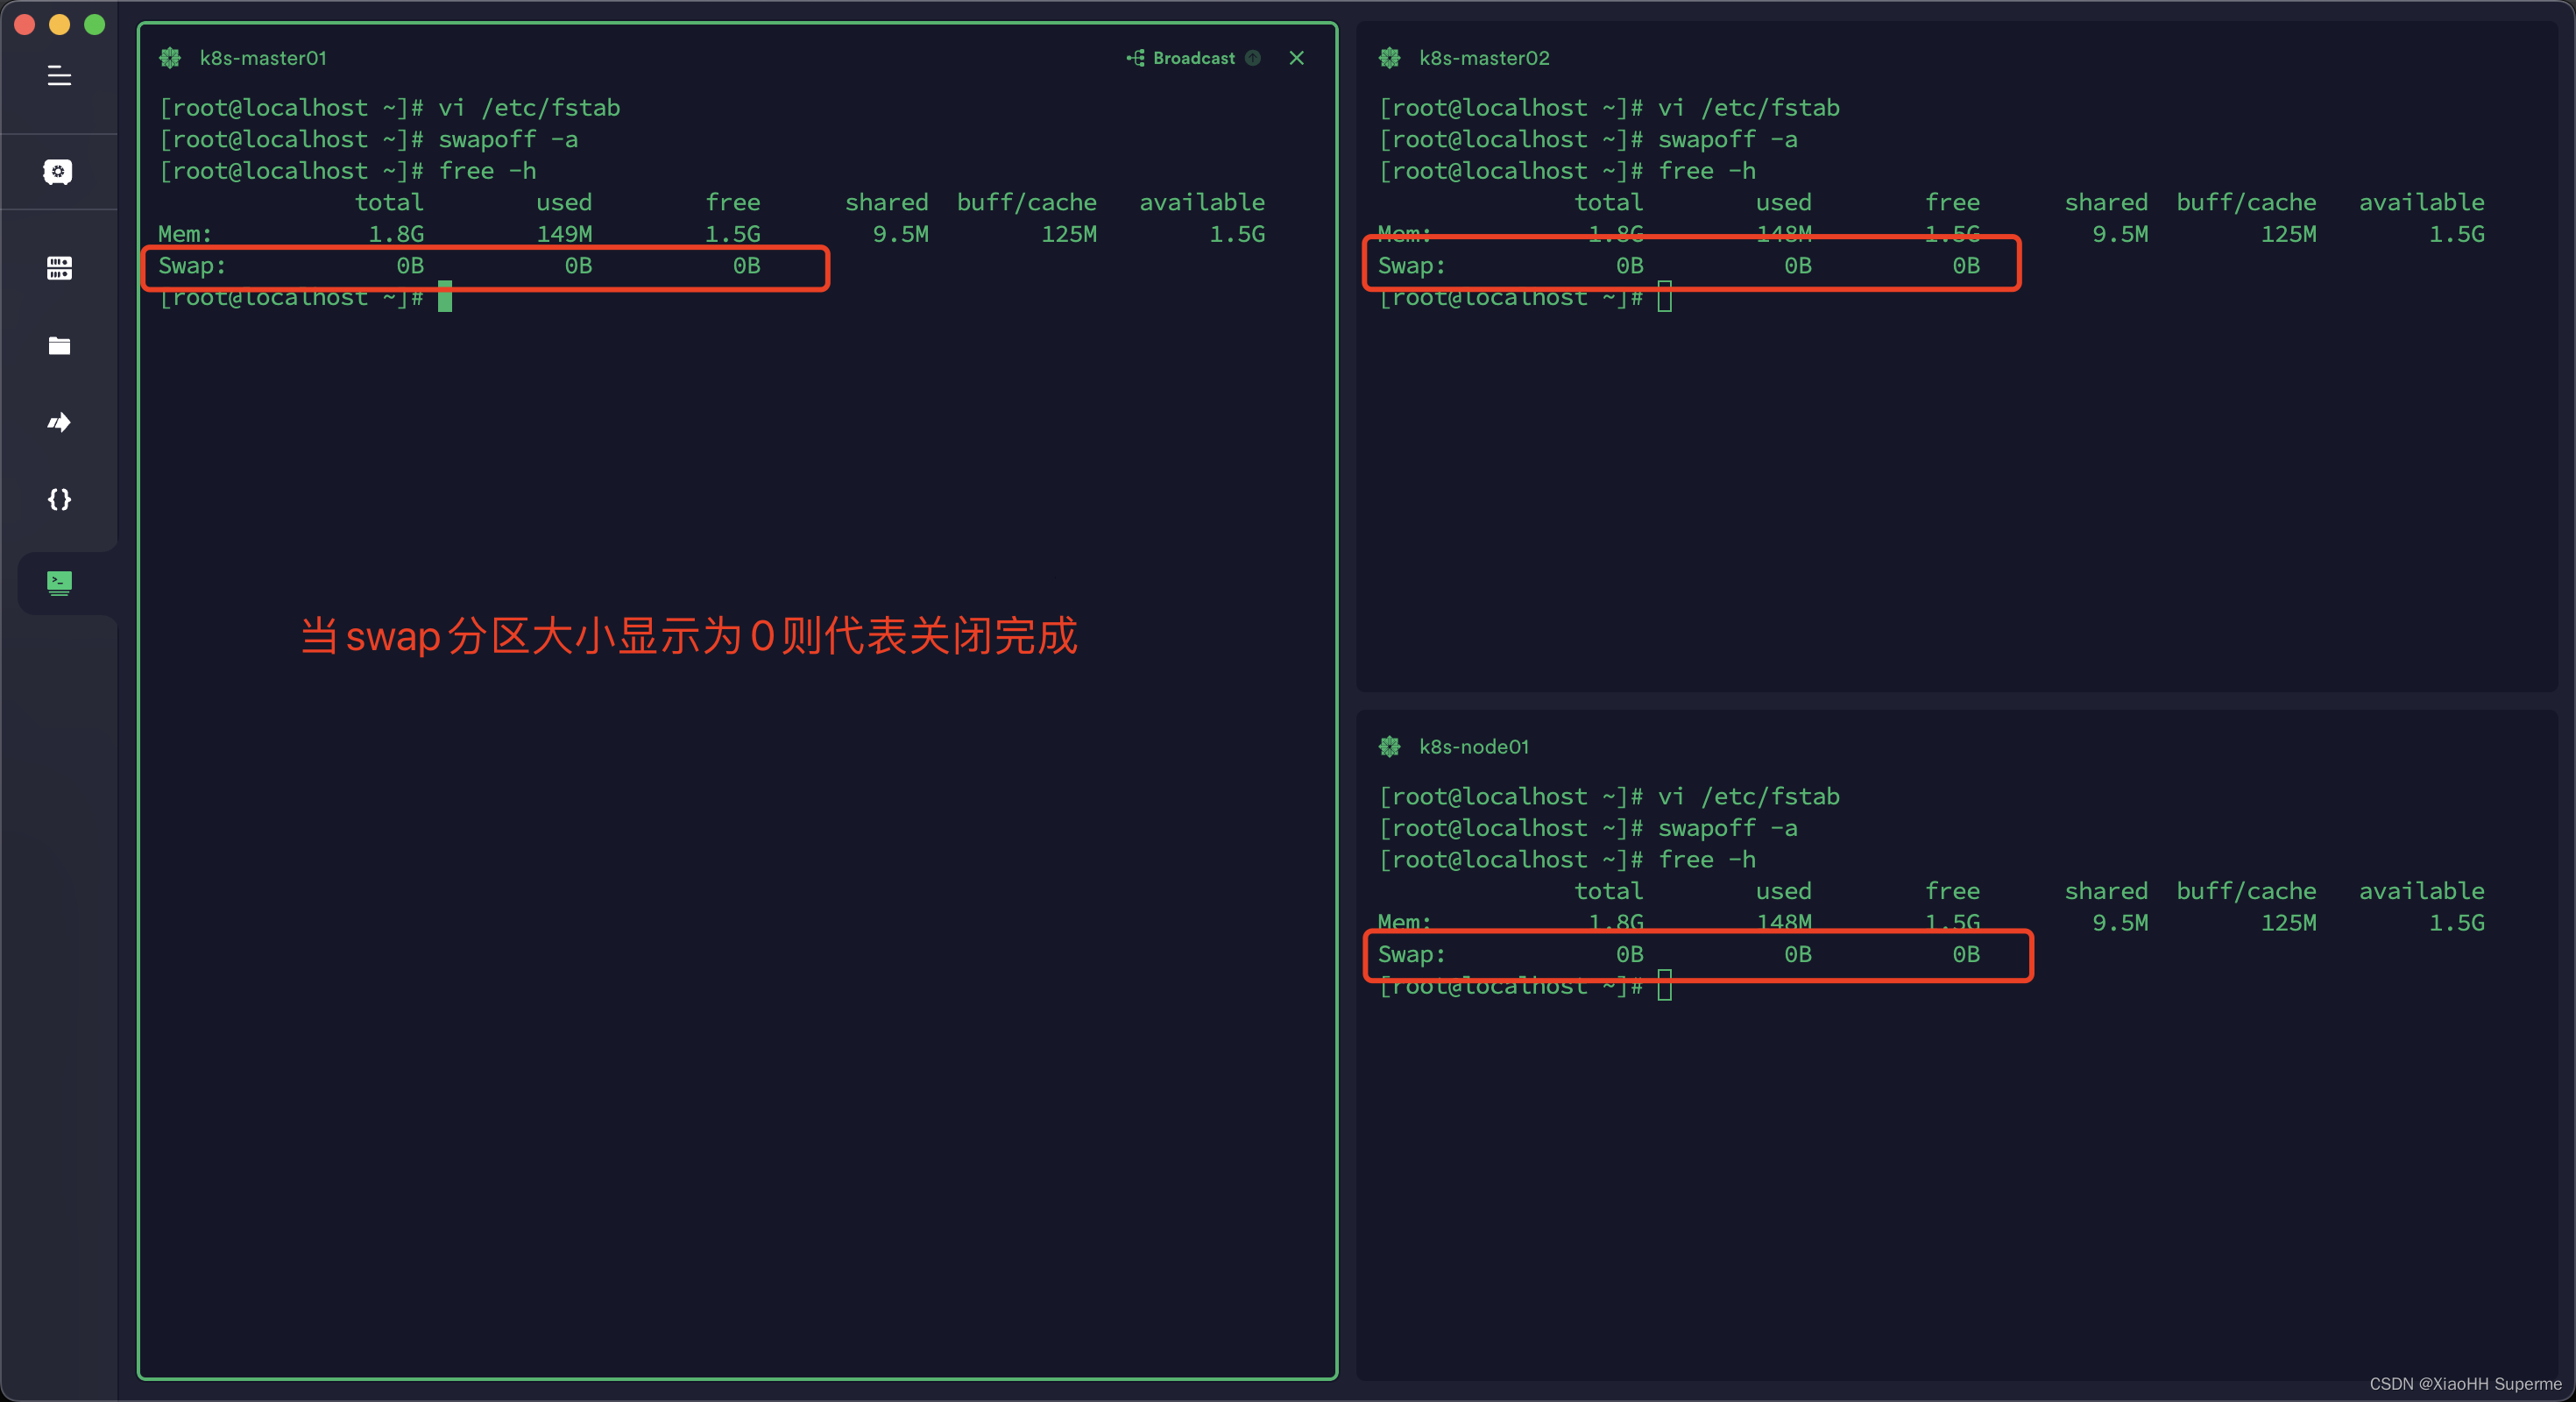Close the k8s-master01 terminal pane
2576x1402 pixels.
click(1297, 58)
